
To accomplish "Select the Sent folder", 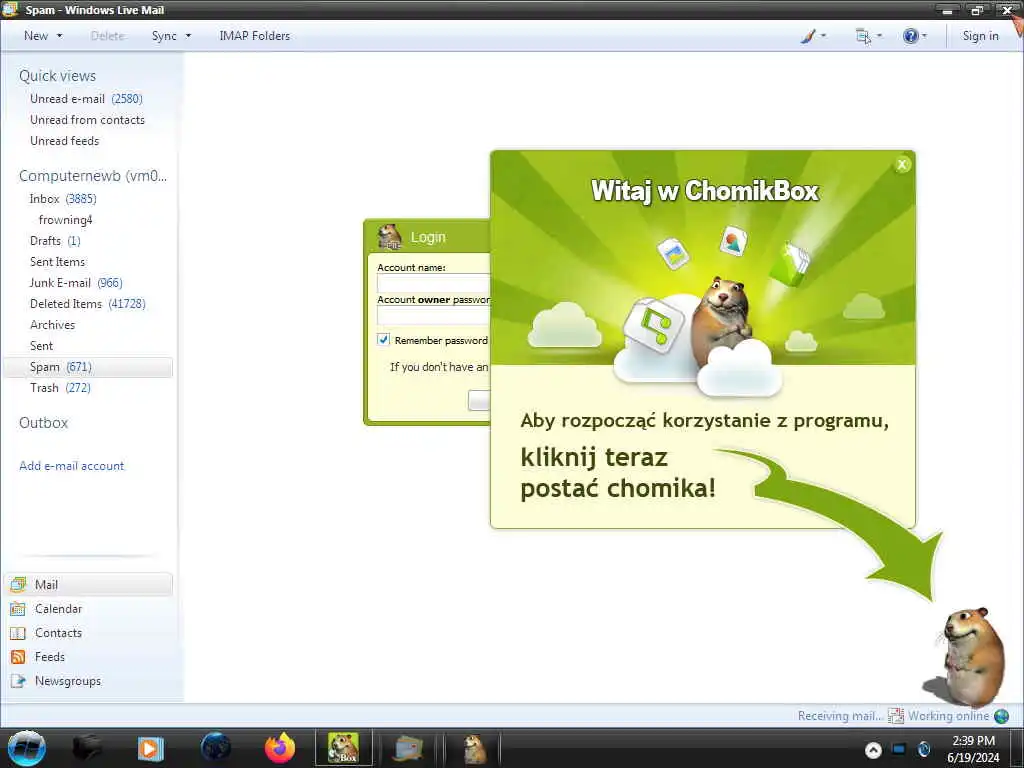I will pyautogui.click(x=41, y=345).
